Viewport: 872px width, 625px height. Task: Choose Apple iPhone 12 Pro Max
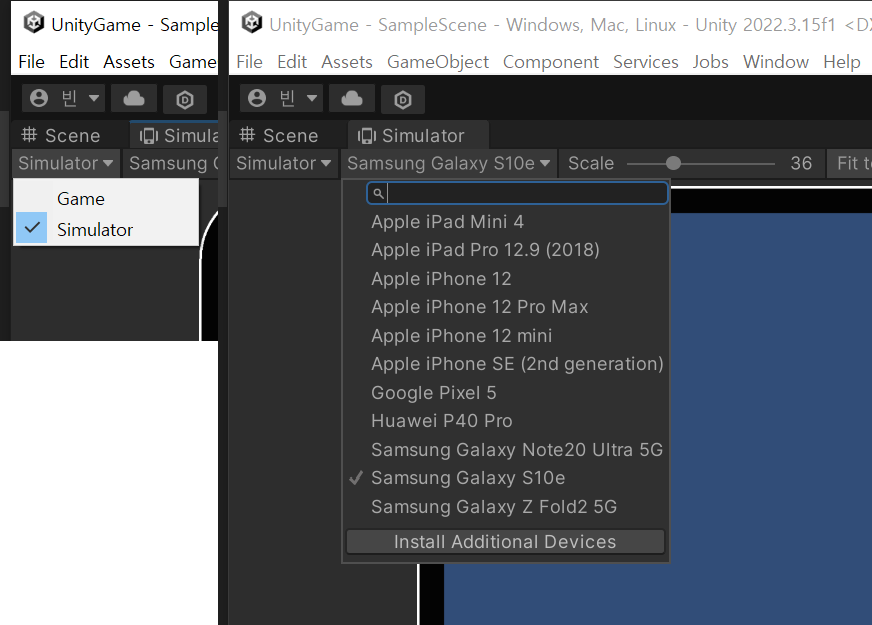tap(506, 307)
